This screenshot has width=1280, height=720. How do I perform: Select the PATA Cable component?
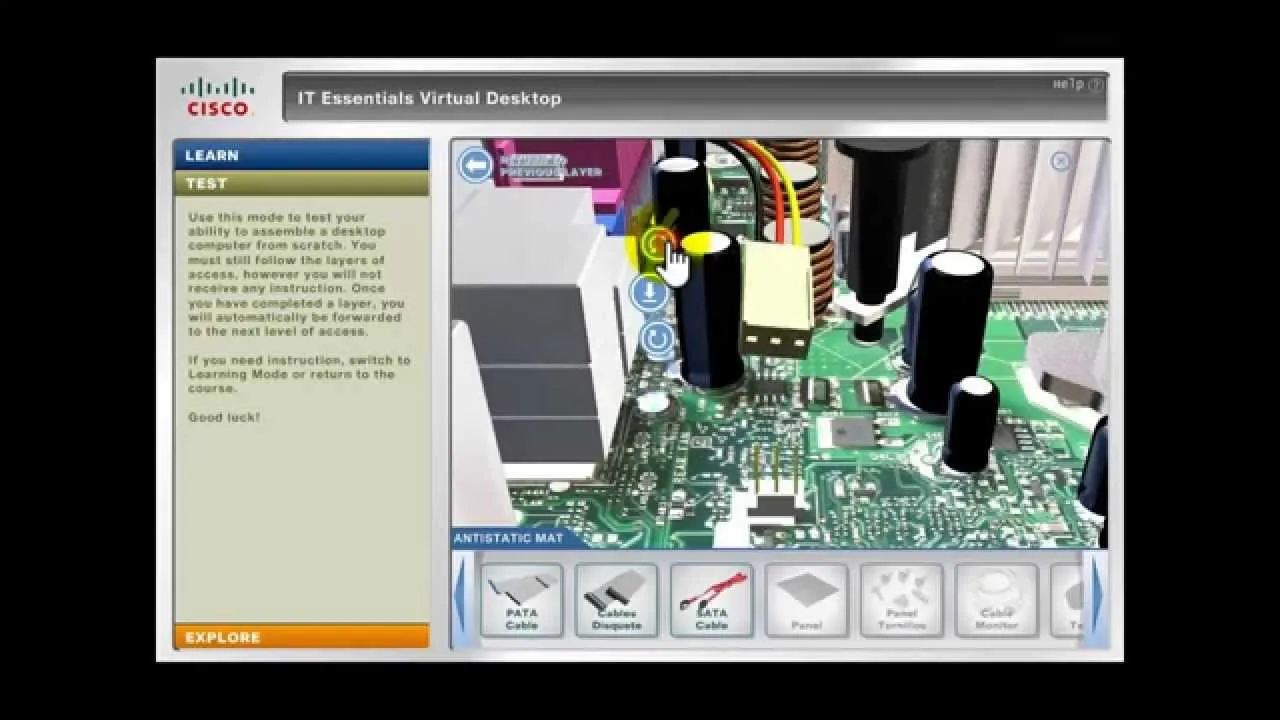[521, 601]
